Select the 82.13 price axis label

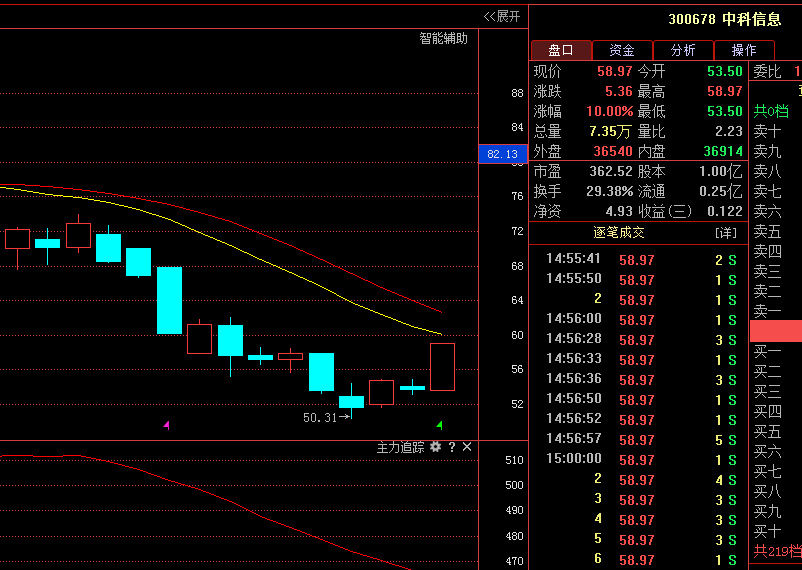(x=502, y=154)
